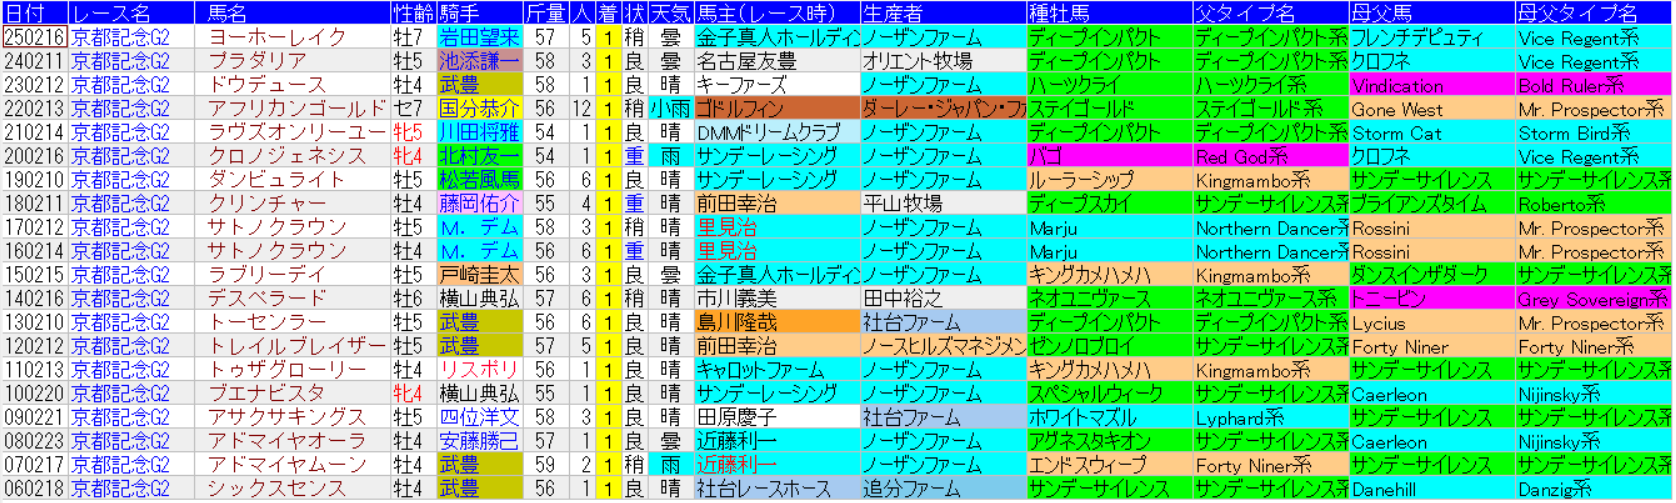
Task: Click the 生産者 column header
Action: coord(893,13)
